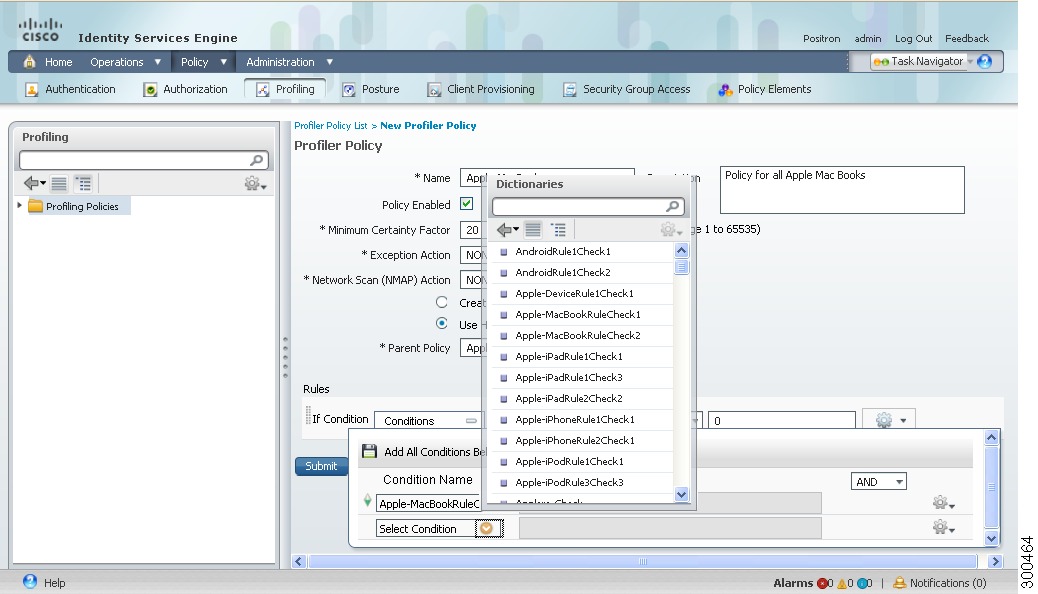This screenshot has height=594, width=1038.
Task: Open the Posture tab
Action: (371, 89)
